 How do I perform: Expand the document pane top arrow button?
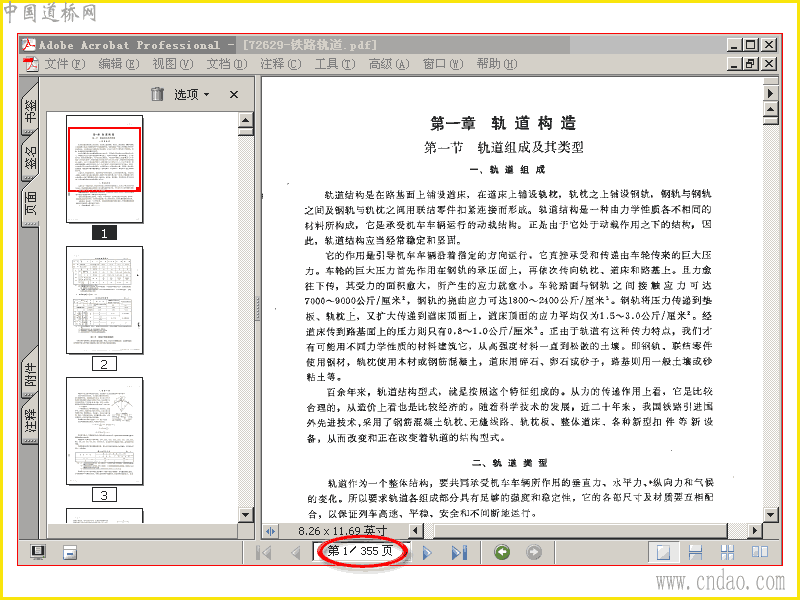coord(770,93)
